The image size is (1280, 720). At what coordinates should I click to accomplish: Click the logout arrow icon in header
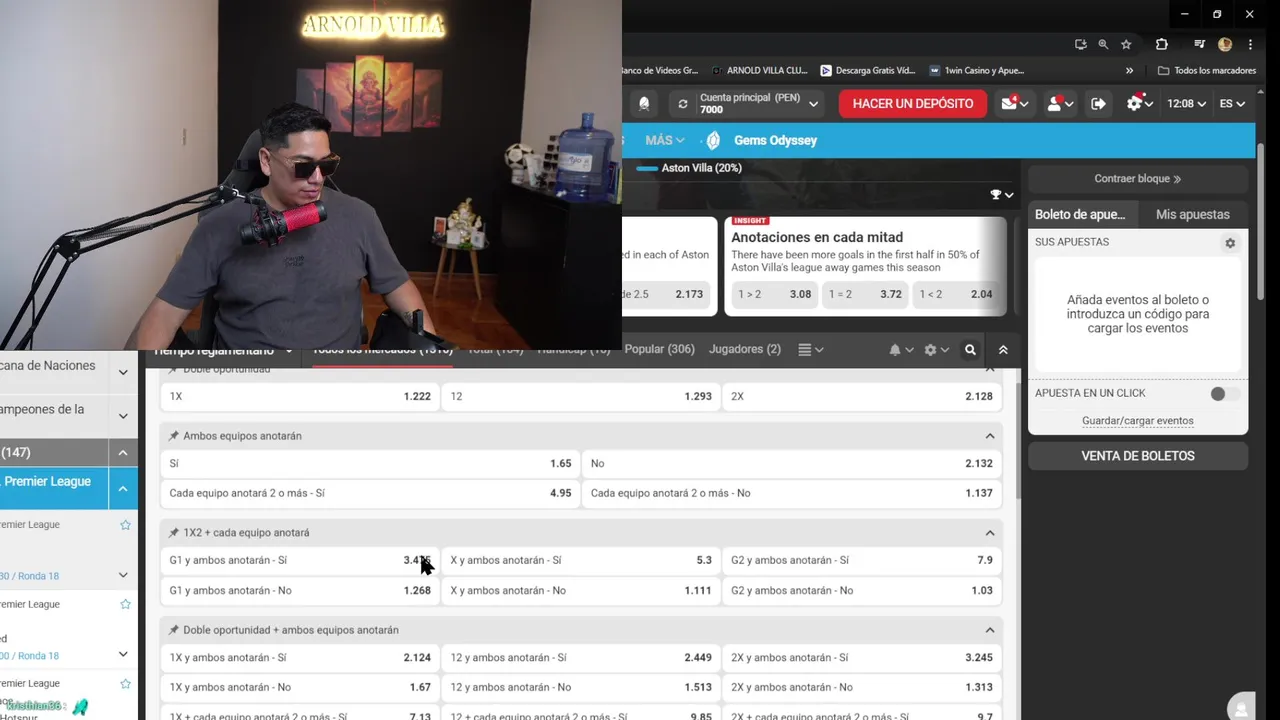pyautogui.click(x=1098, y=104)
